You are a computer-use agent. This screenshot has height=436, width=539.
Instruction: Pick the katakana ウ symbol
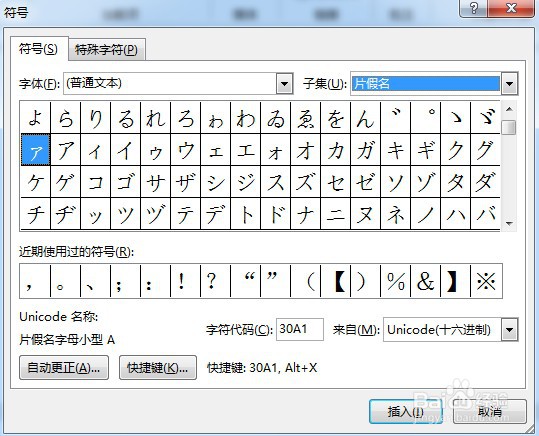click(186, 150)
